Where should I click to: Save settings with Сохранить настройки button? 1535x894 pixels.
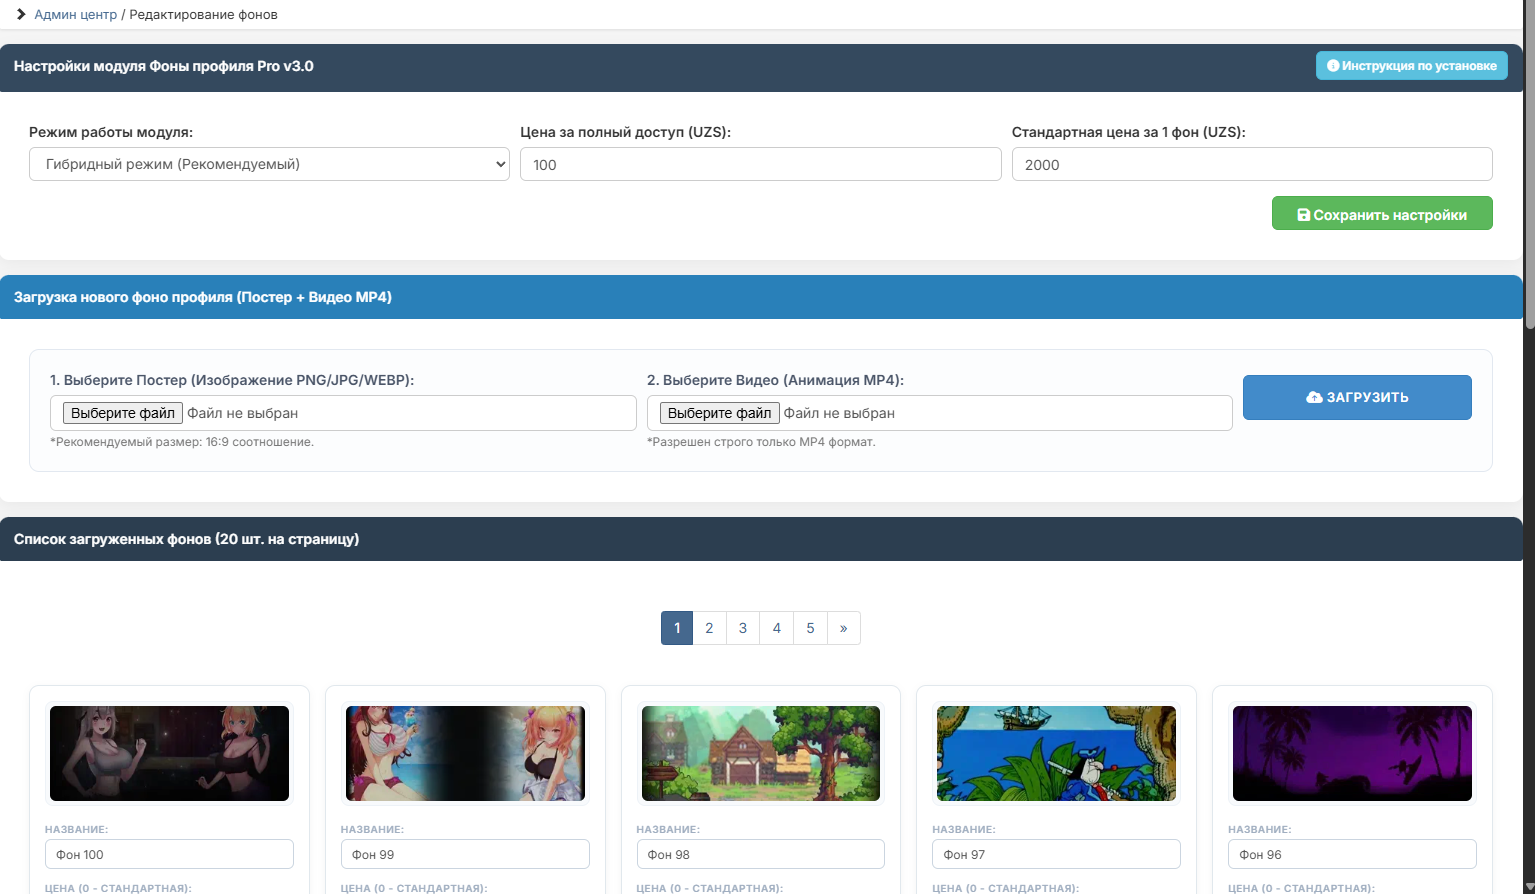click(x=1382, y=213)
